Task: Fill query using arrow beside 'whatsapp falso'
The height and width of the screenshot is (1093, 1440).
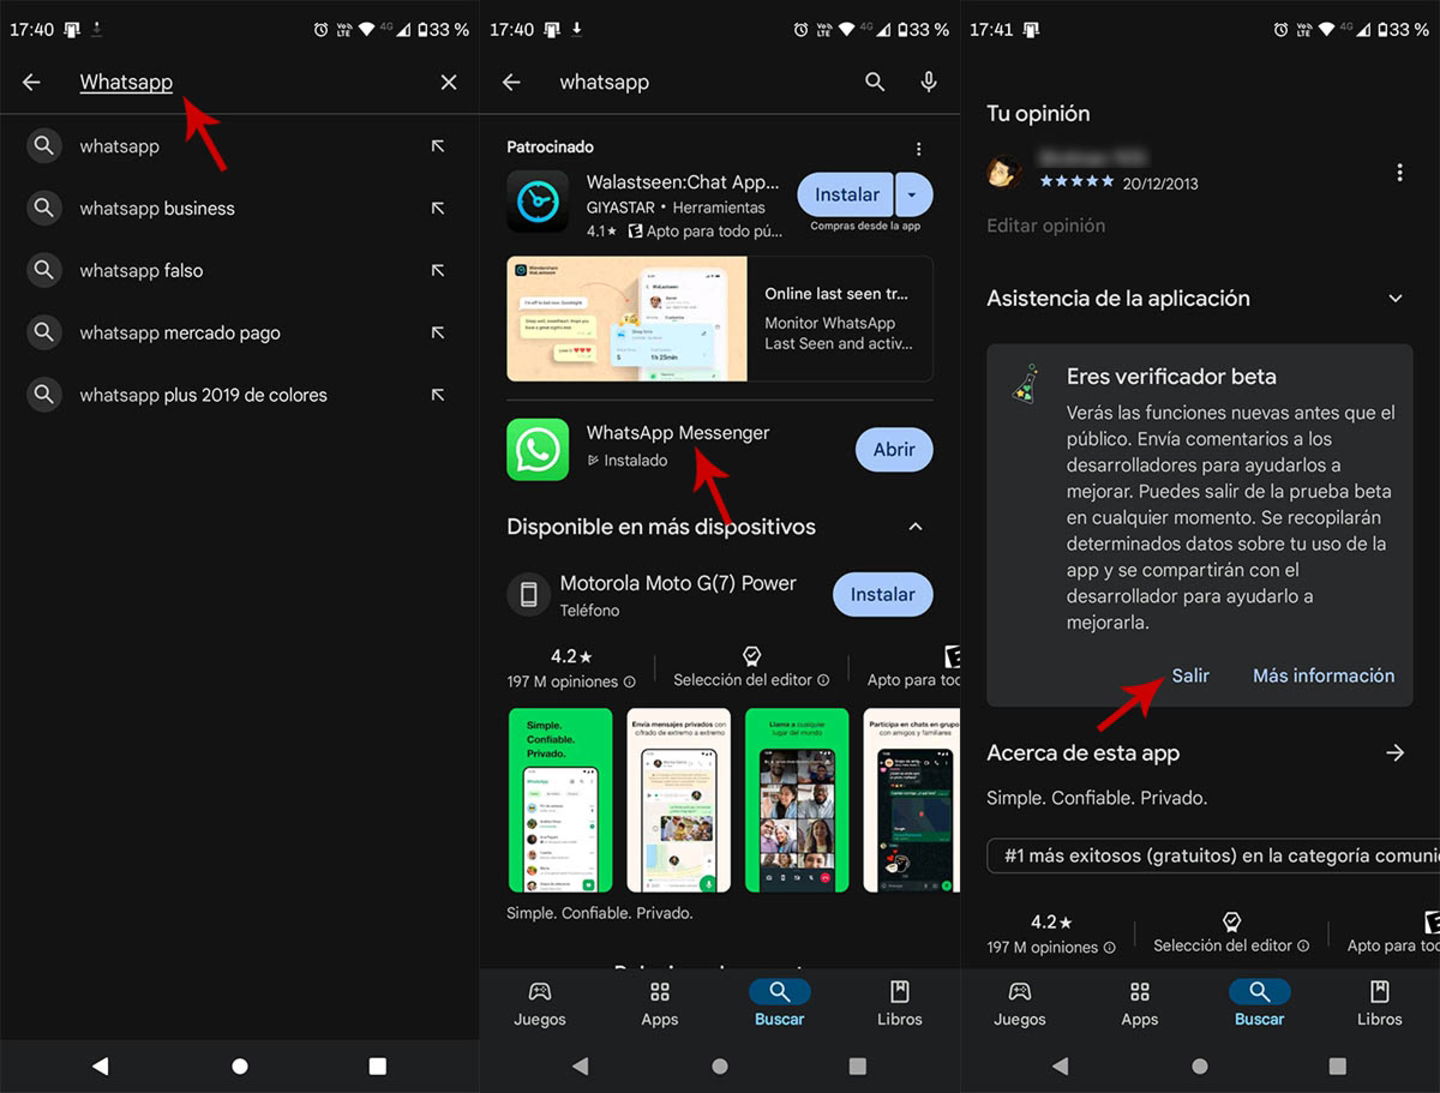Action: click(438, 270)
